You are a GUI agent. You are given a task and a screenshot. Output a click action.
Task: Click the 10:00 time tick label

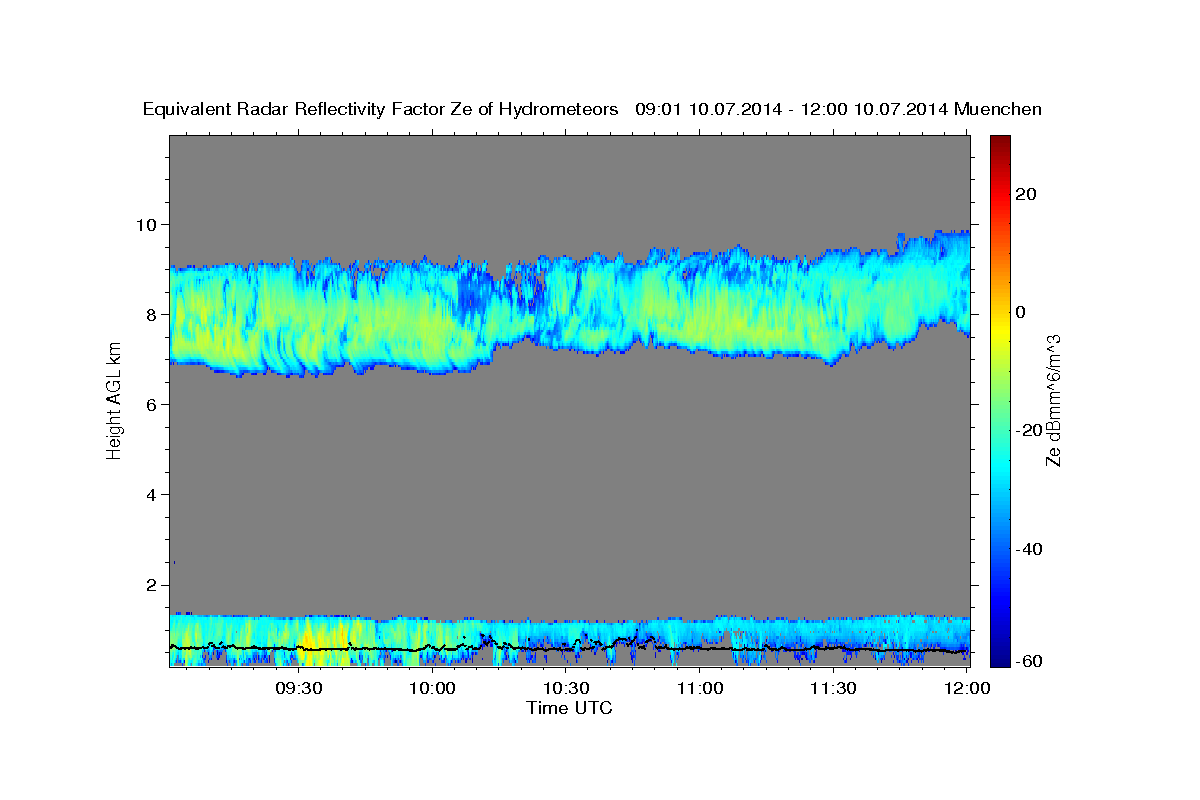(432, 688)
